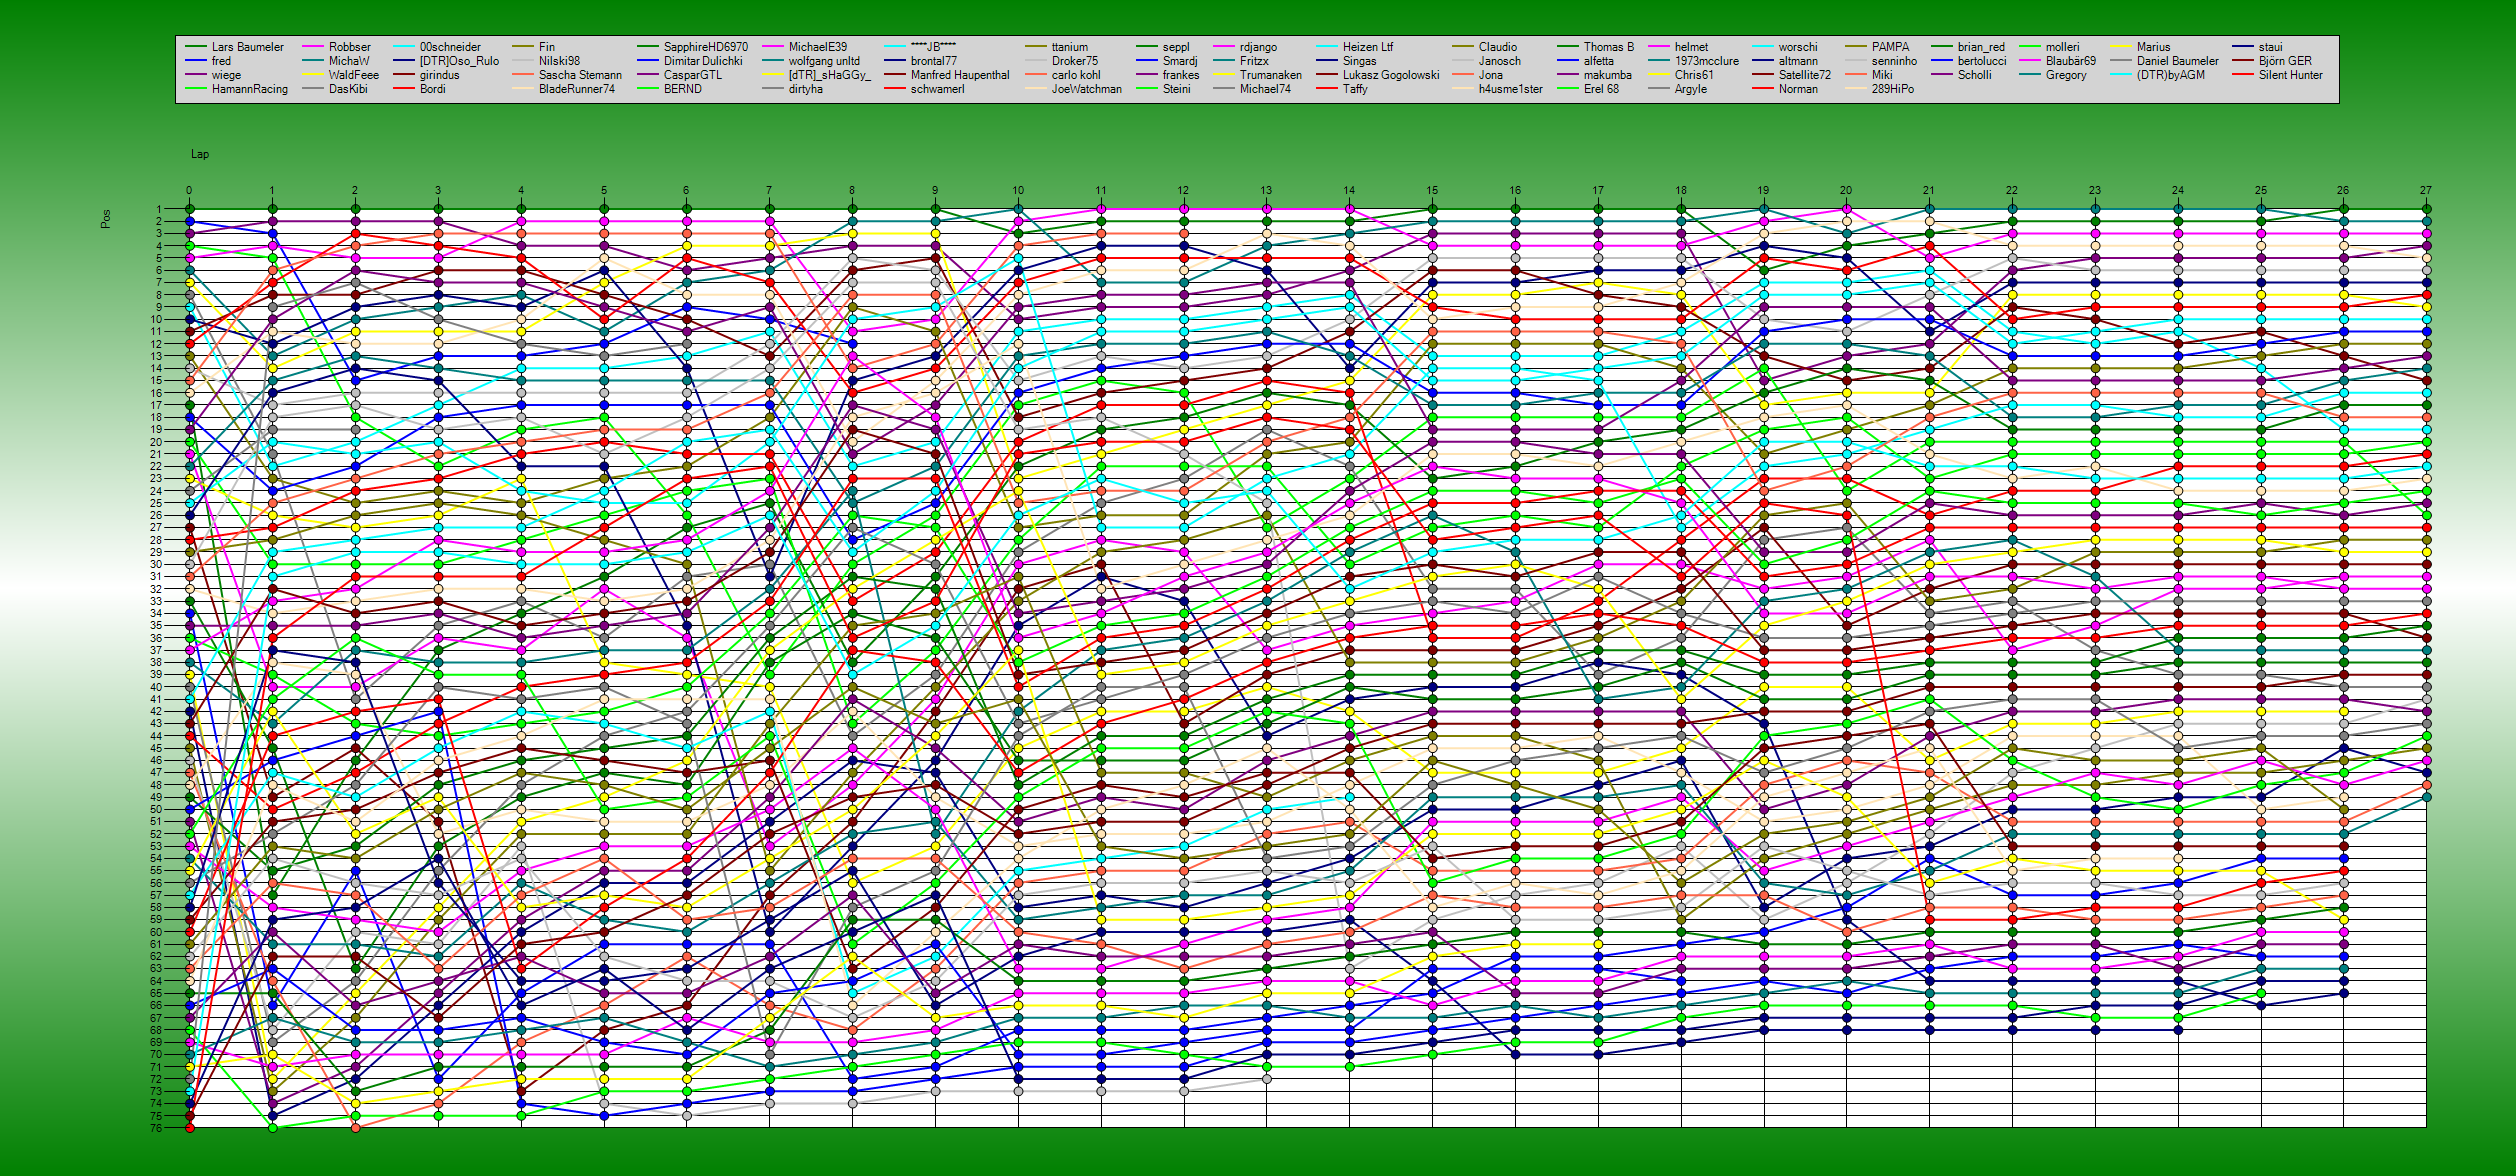Select Chris61 in the legend
Screen dimensions: 2516x1176
pyautogui.click(x=1693, y=75)
